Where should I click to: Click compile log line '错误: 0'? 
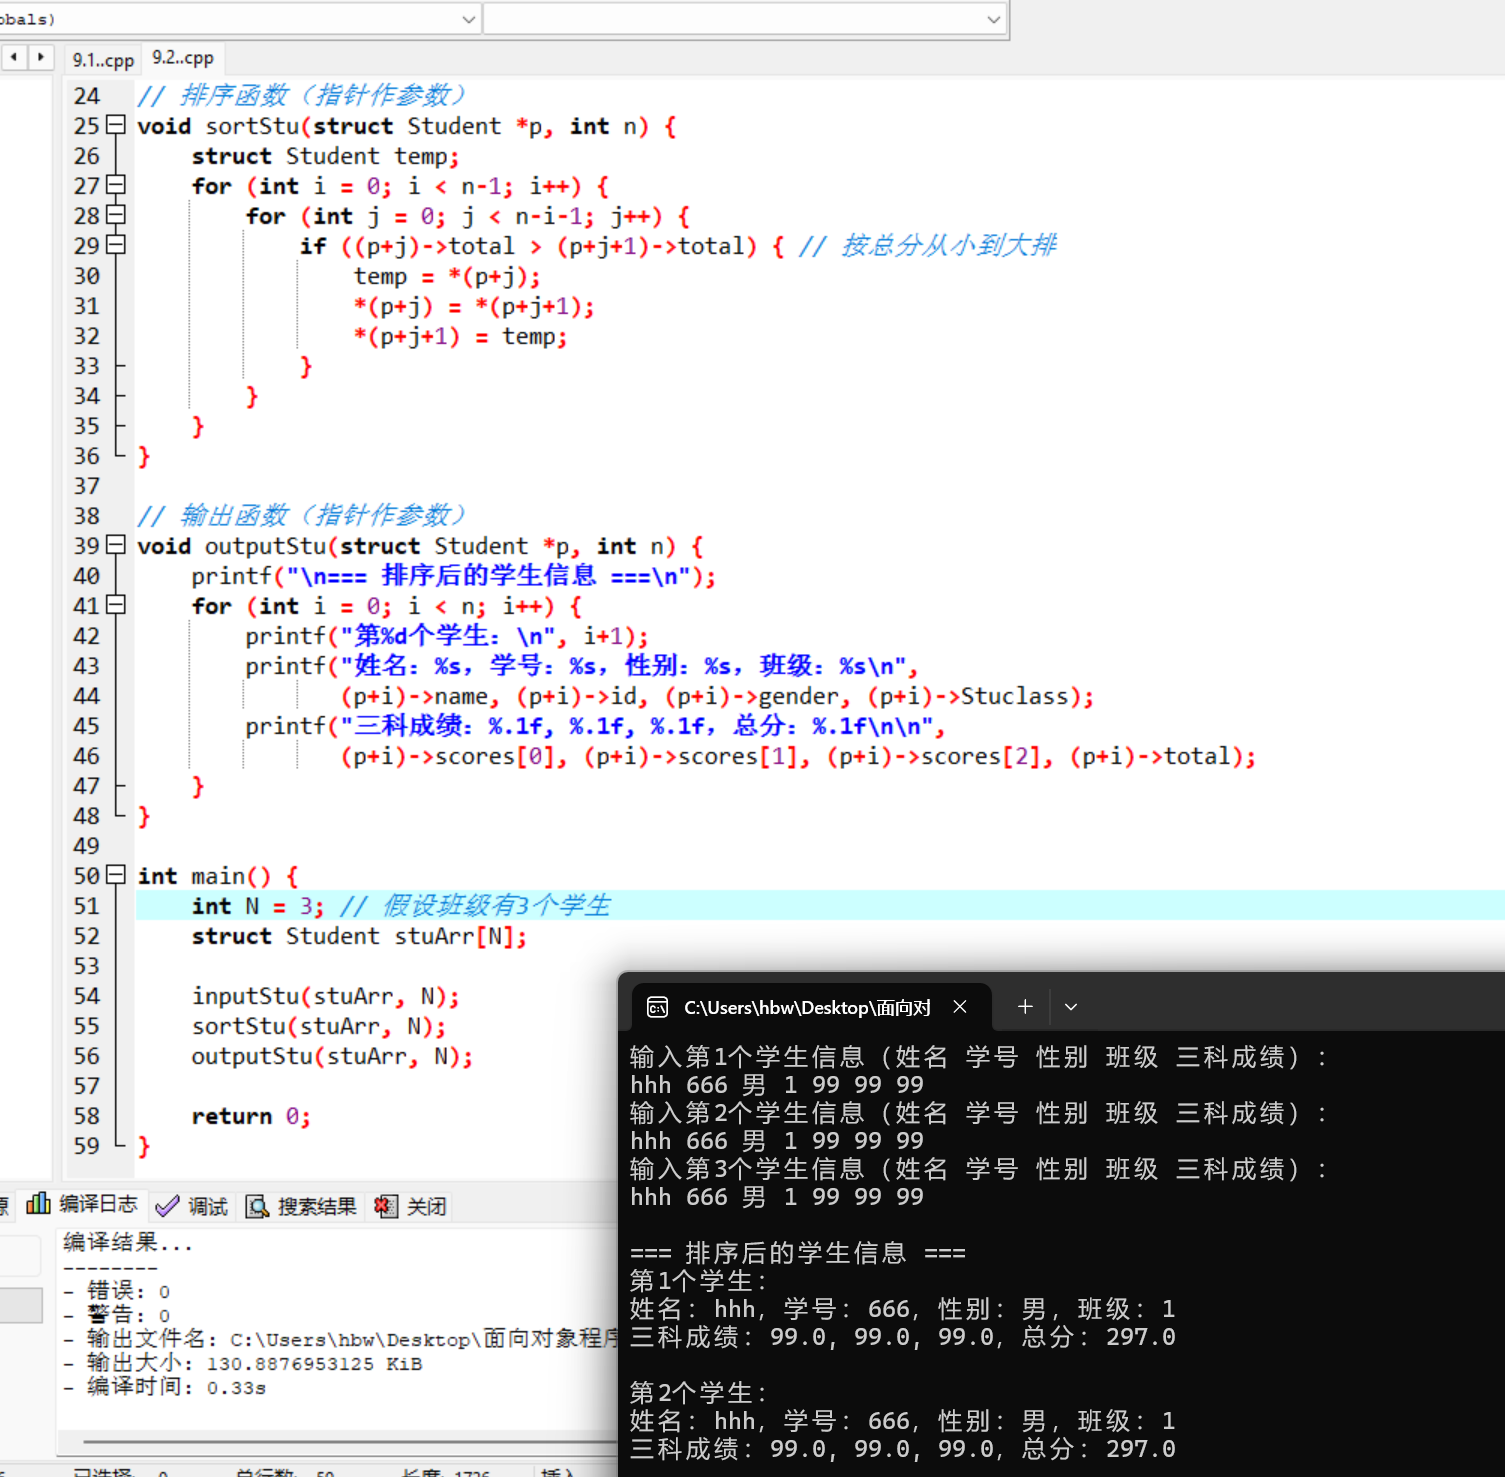118,1291
